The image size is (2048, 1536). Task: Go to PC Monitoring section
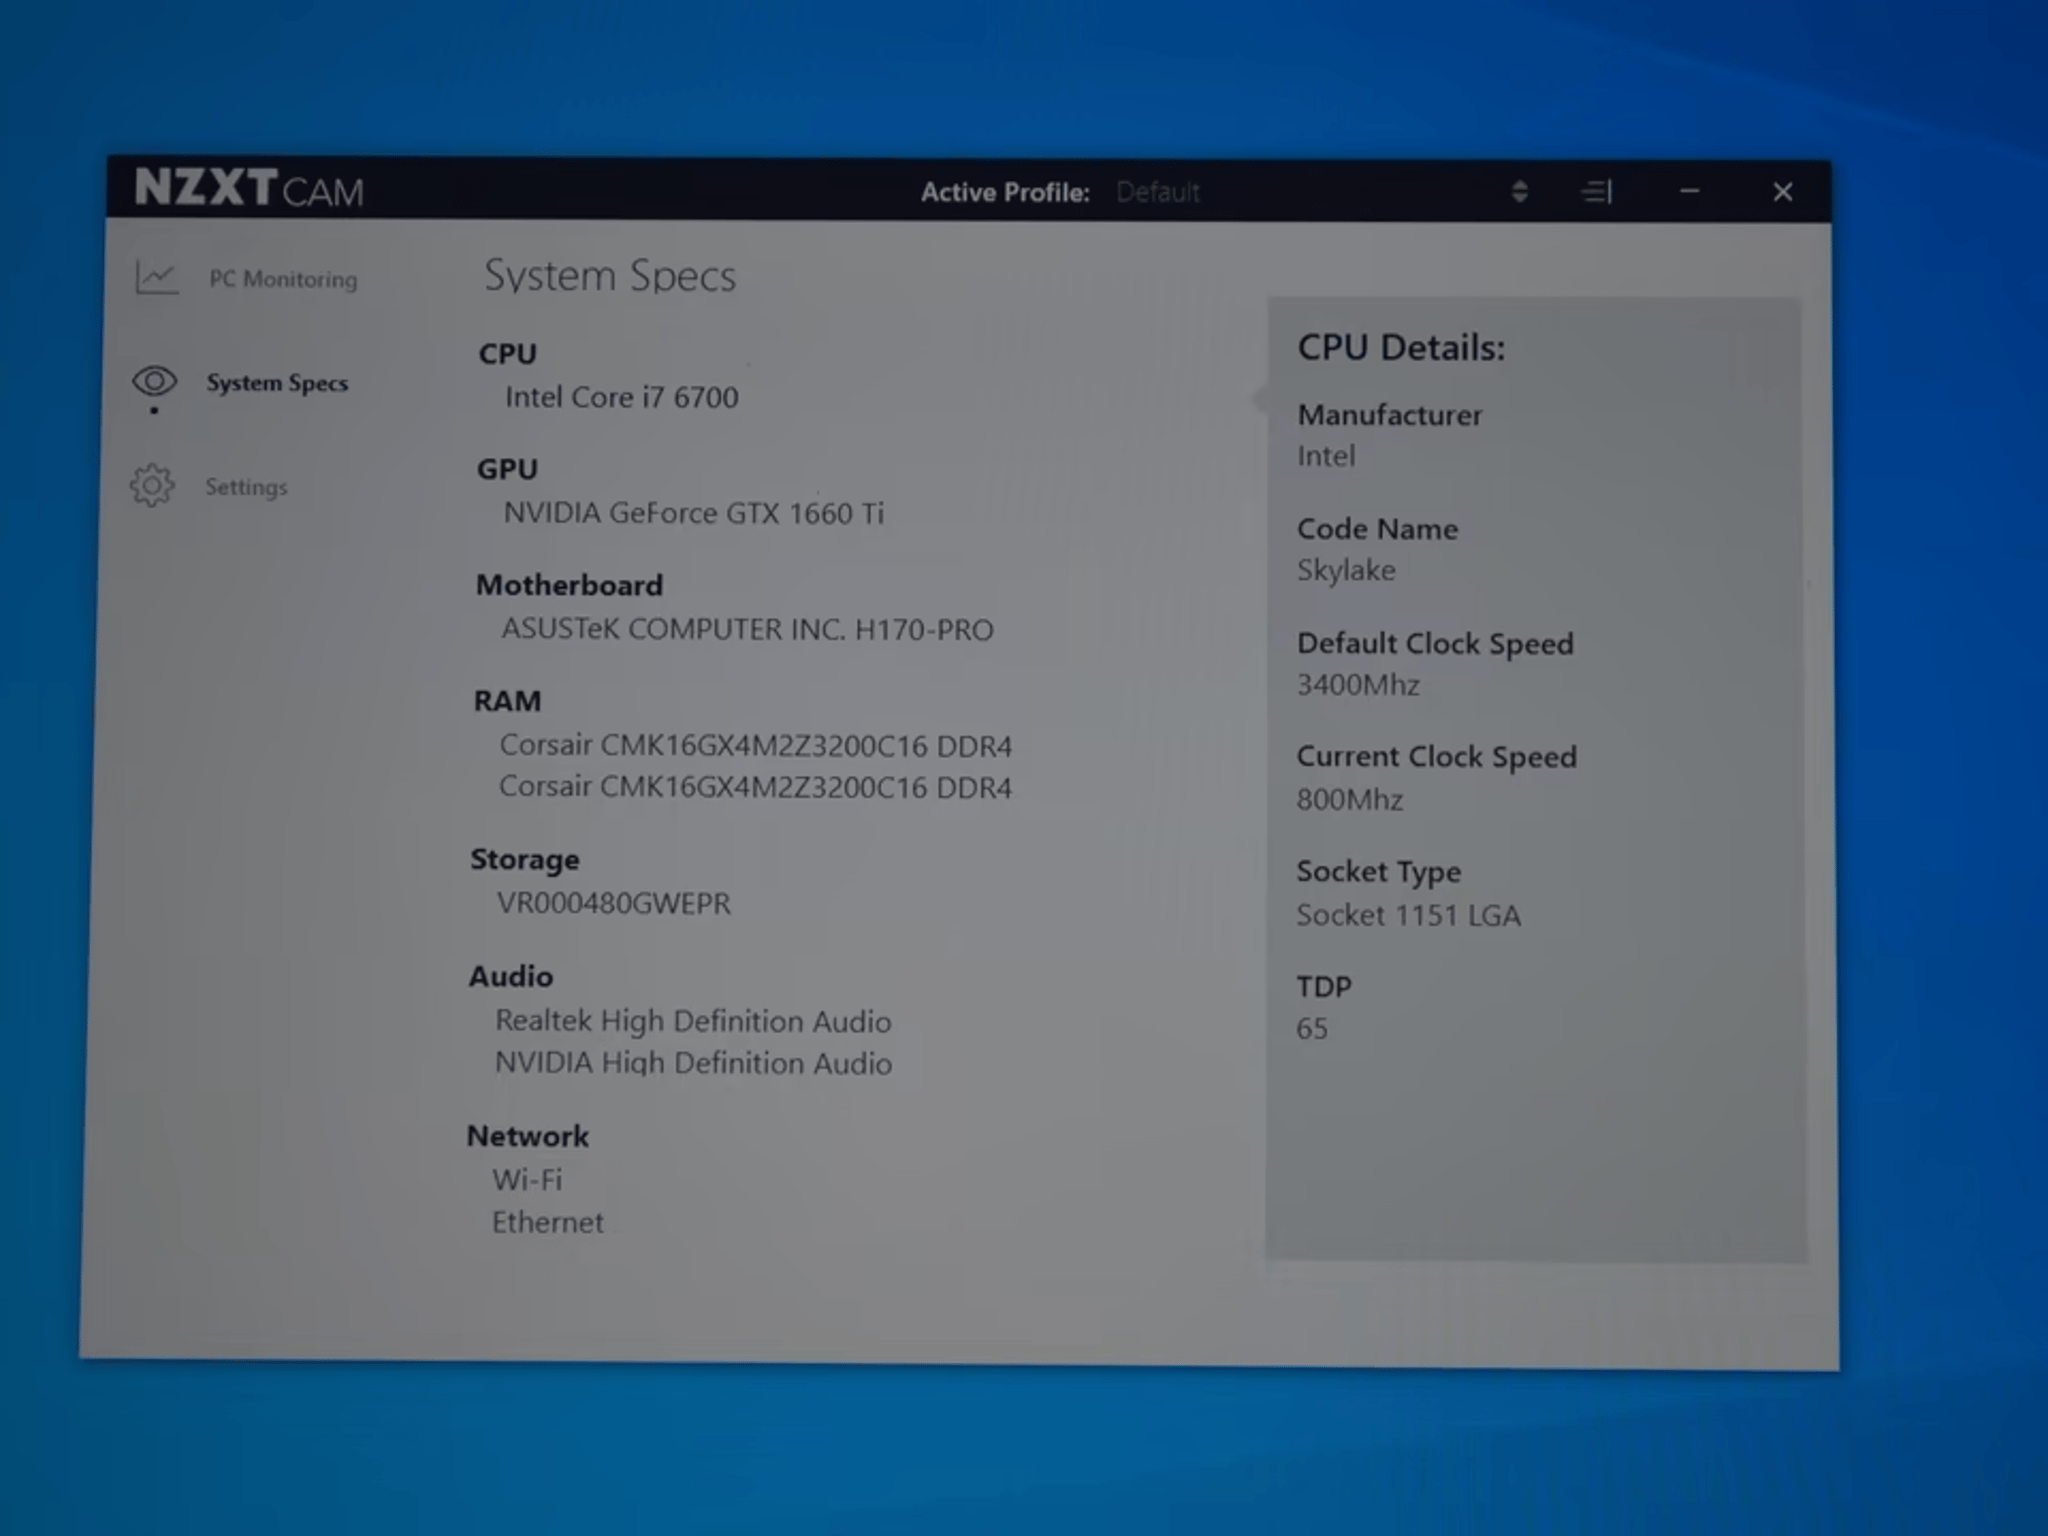tap(283, 279)
